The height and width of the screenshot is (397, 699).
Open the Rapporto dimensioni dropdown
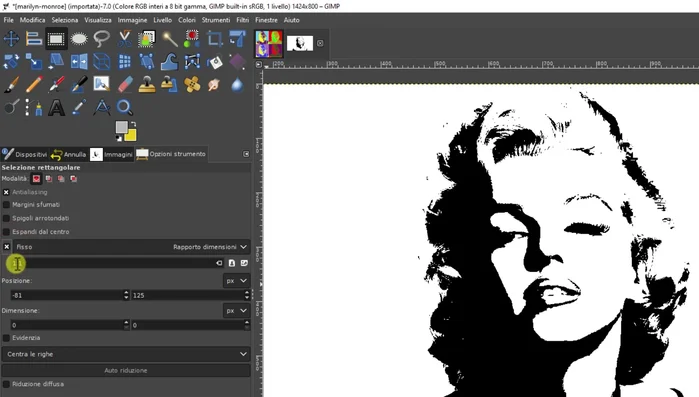(210, 247)
